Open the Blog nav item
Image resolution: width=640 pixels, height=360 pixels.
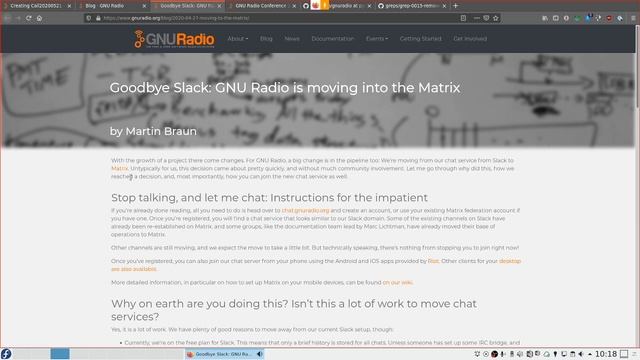[x=266, y=39]
